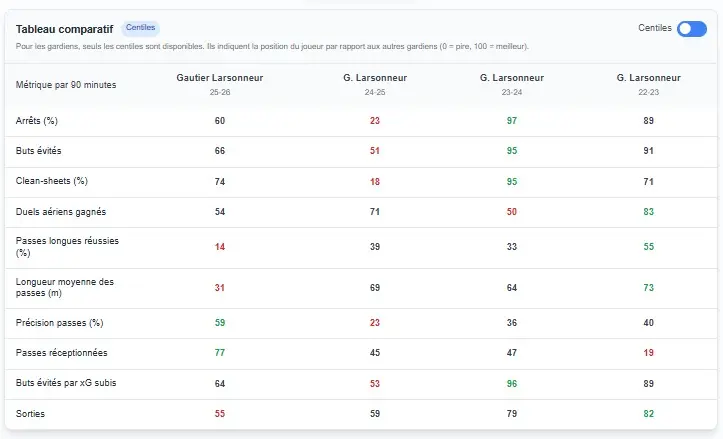Select the G. Larsonneur 22-23 column header
Screen dimensions: 723x439
(x=649, y=84)
